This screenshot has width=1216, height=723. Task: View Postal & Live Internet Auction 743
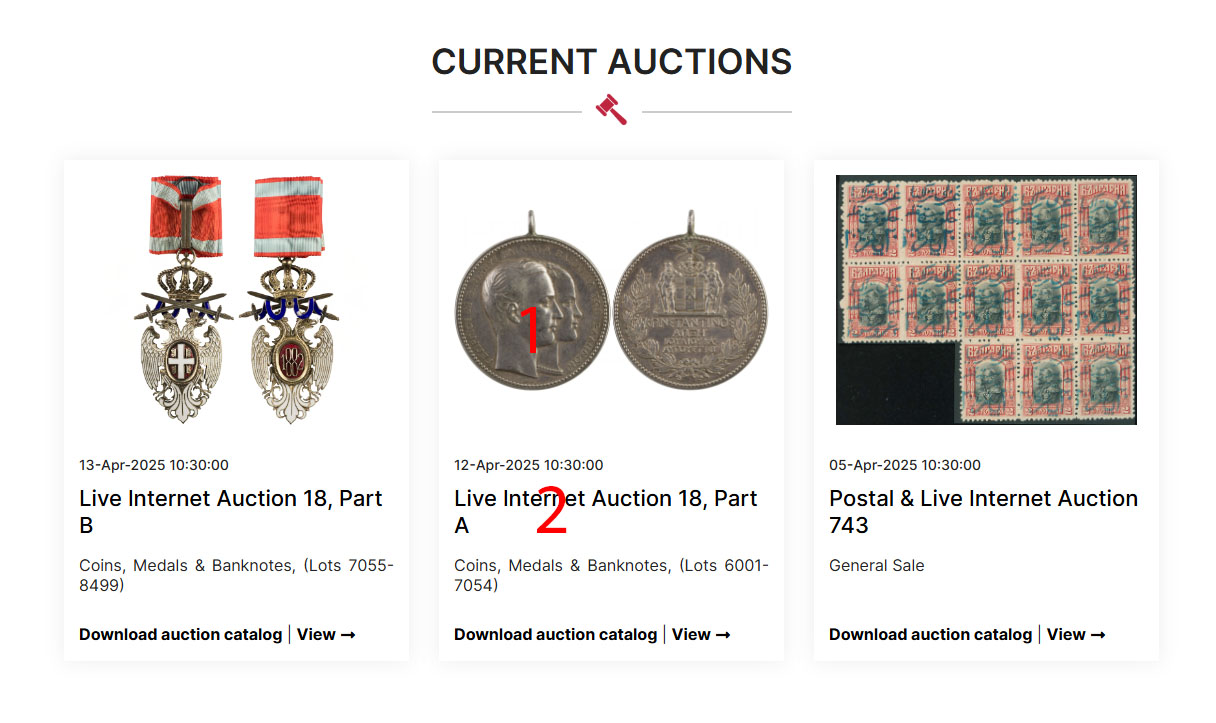tap(1076, 634)
